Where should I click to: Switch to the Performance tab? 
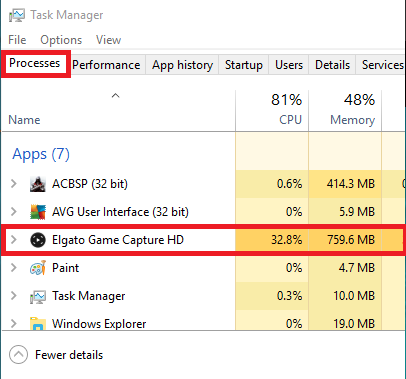(x=106, y=65)
